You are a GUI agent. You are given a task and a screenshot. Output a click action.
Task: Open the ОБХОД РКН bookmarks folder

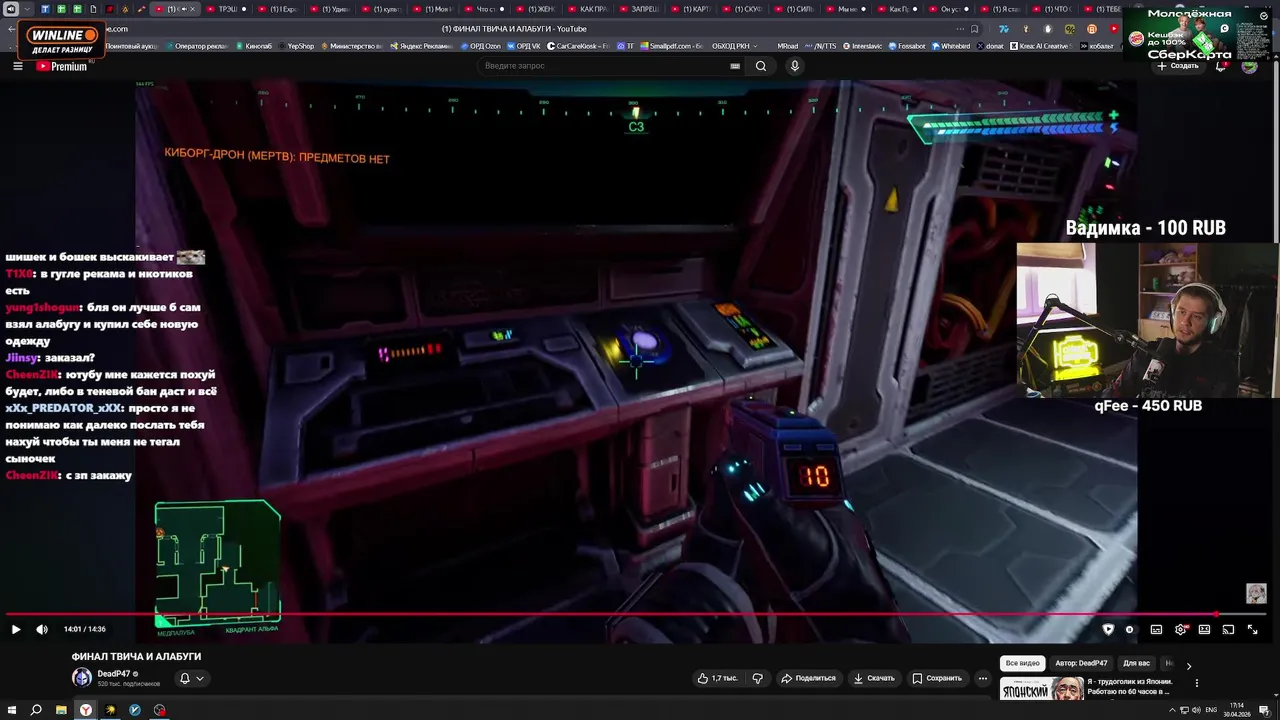[x=735, y=46]
